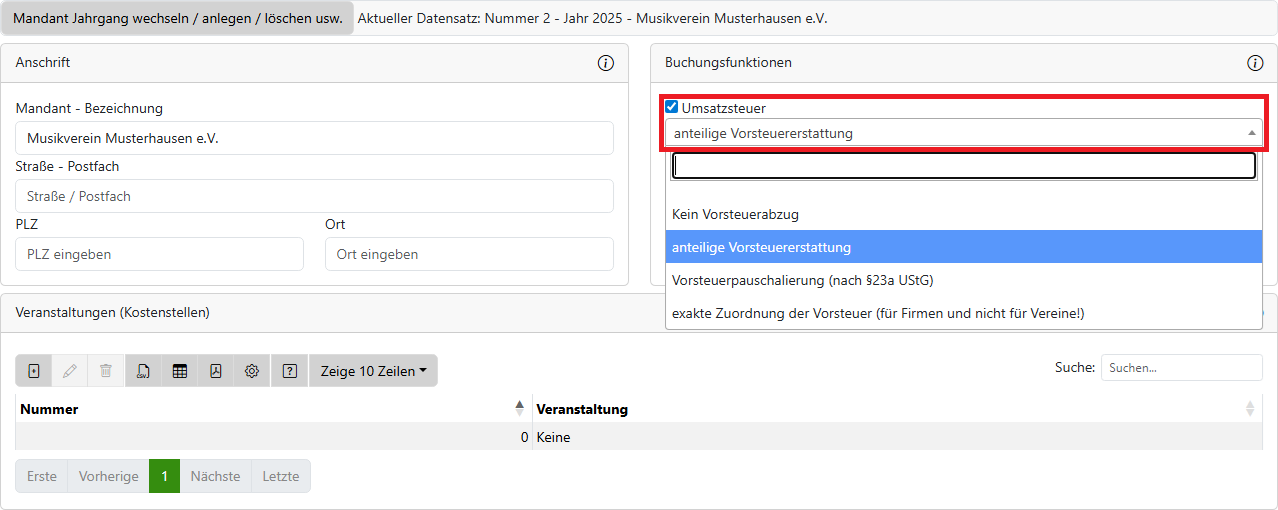Click the add new event icon
Image resolution: width=1278 pixels, height=510 pixels.
[x=34, y=371]
